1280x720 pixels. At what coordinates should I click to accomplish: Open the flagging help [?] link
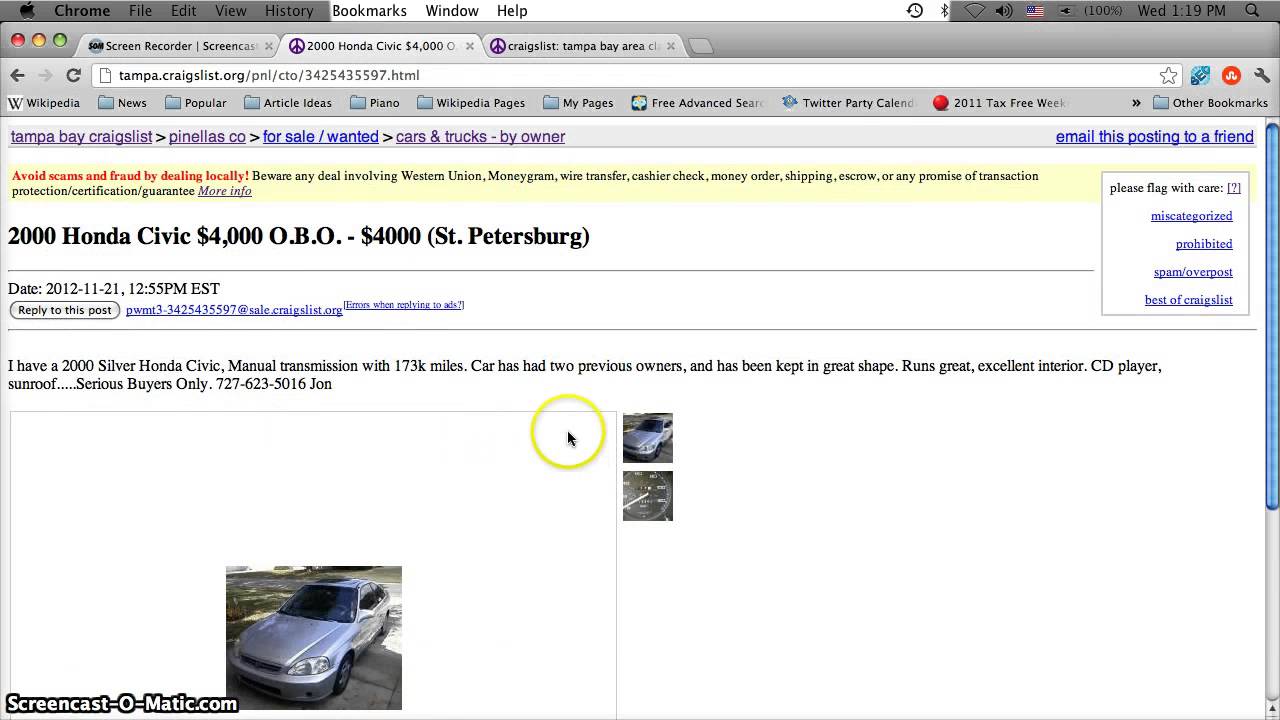pos(1234,188)
